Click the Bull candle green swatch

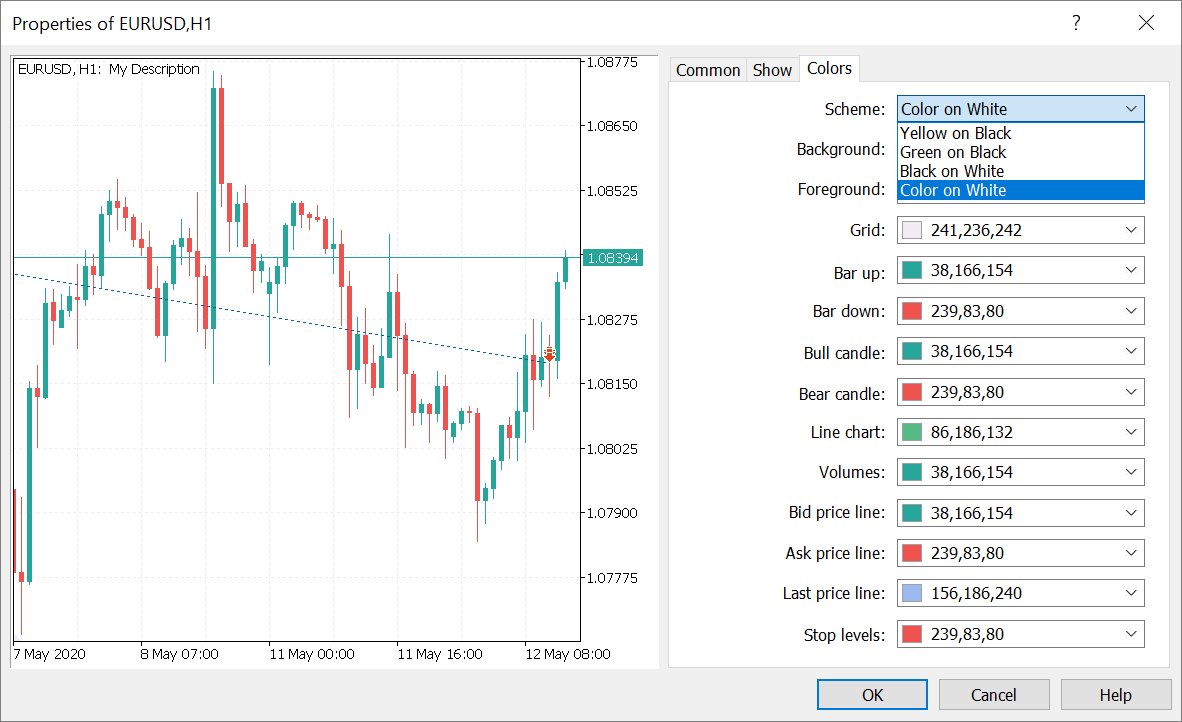pyautogui.click(x=911, y=351)
